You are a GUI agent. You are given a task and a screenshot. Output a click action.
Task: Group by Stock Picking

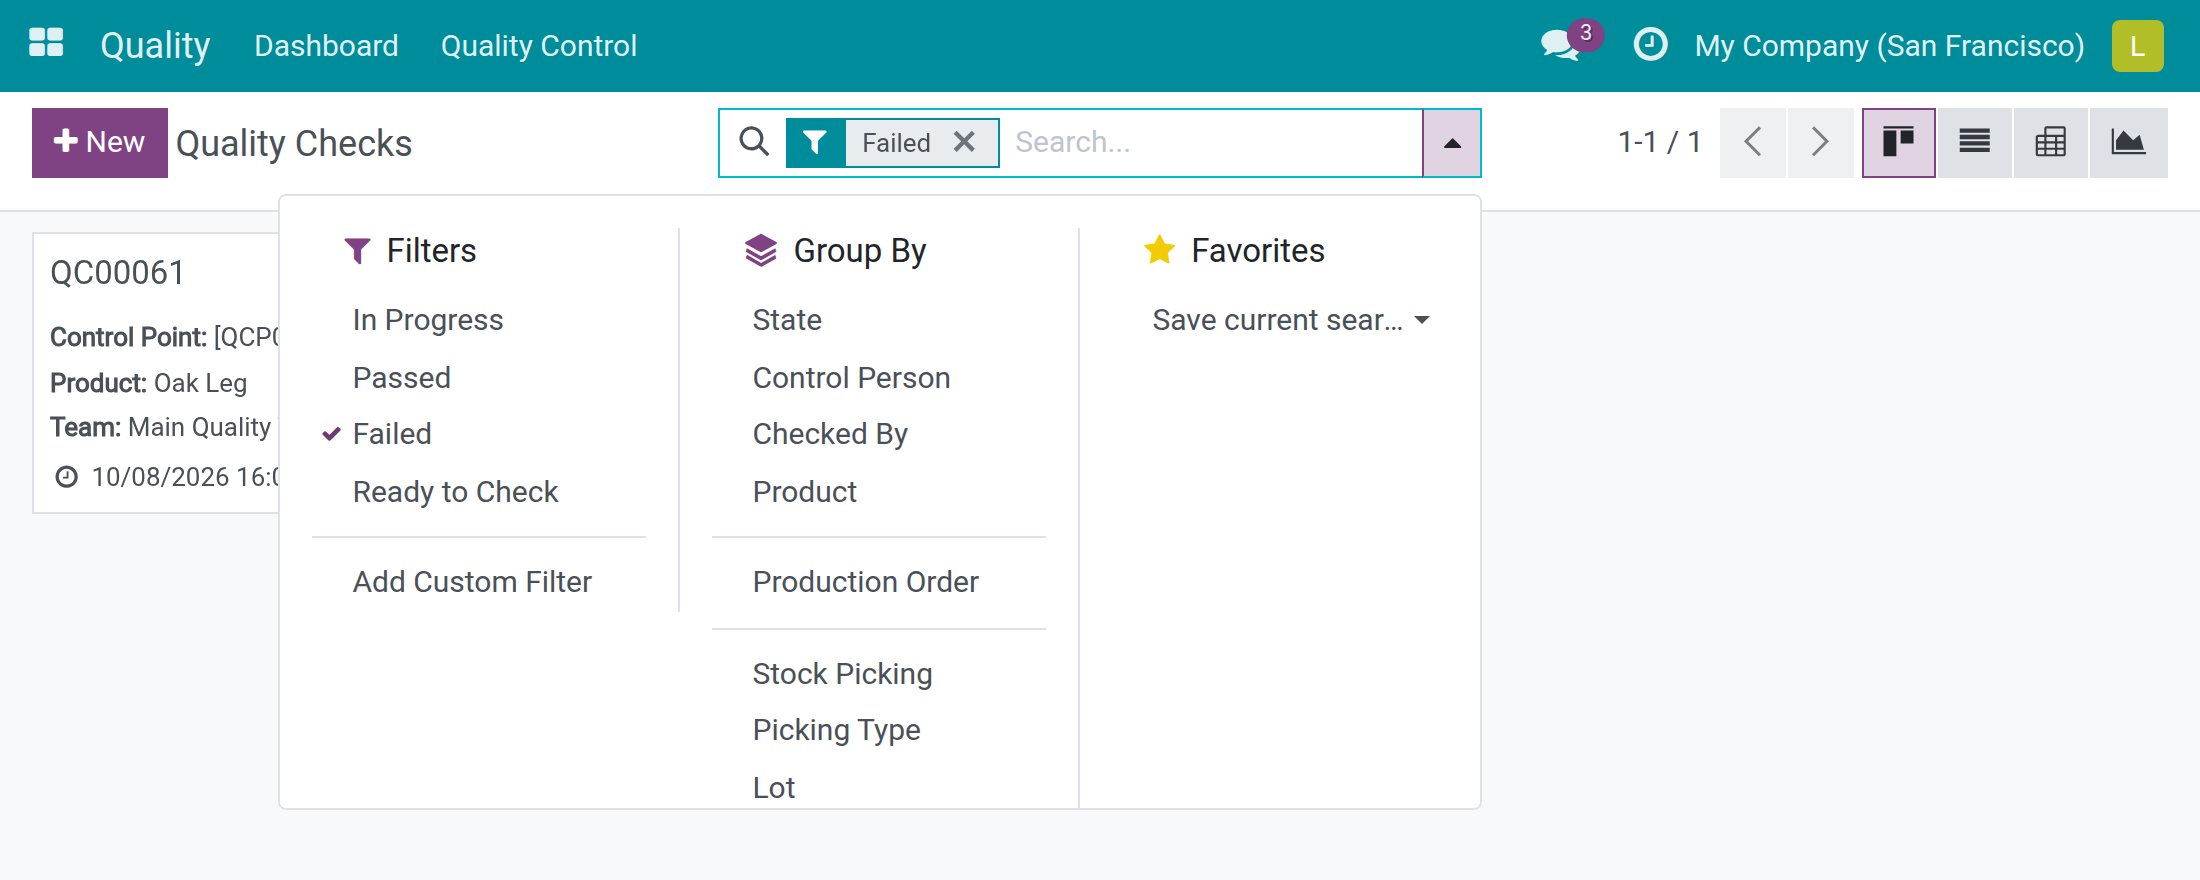pos(842,674)
